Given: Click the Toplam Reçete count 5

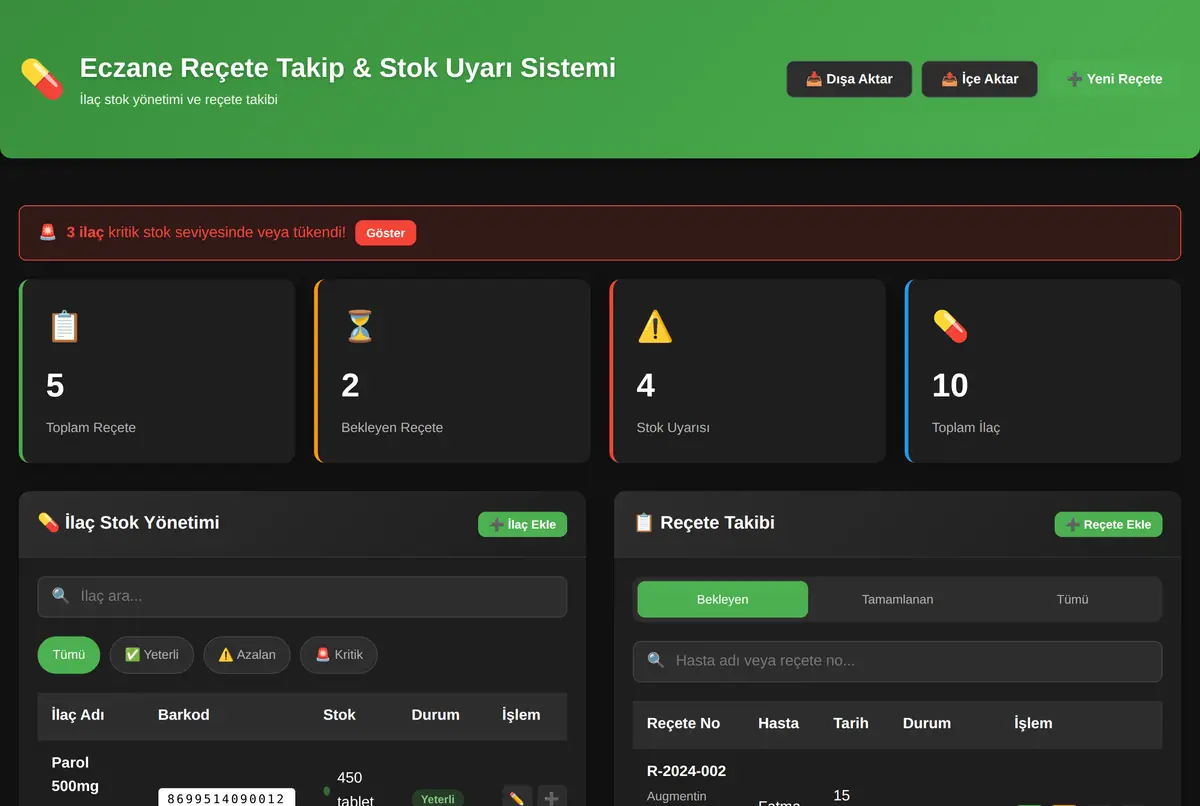Looking at the screenshot, I should click(x=55, y=385).
